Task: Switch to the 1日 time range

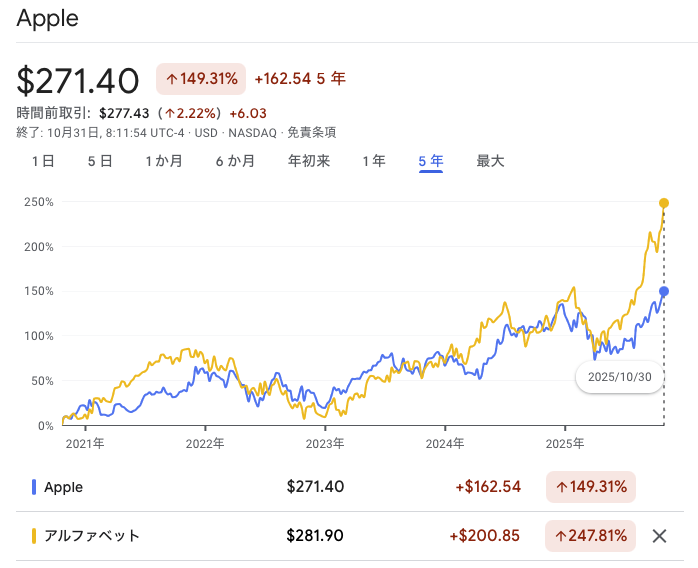Action: (43, 161)
